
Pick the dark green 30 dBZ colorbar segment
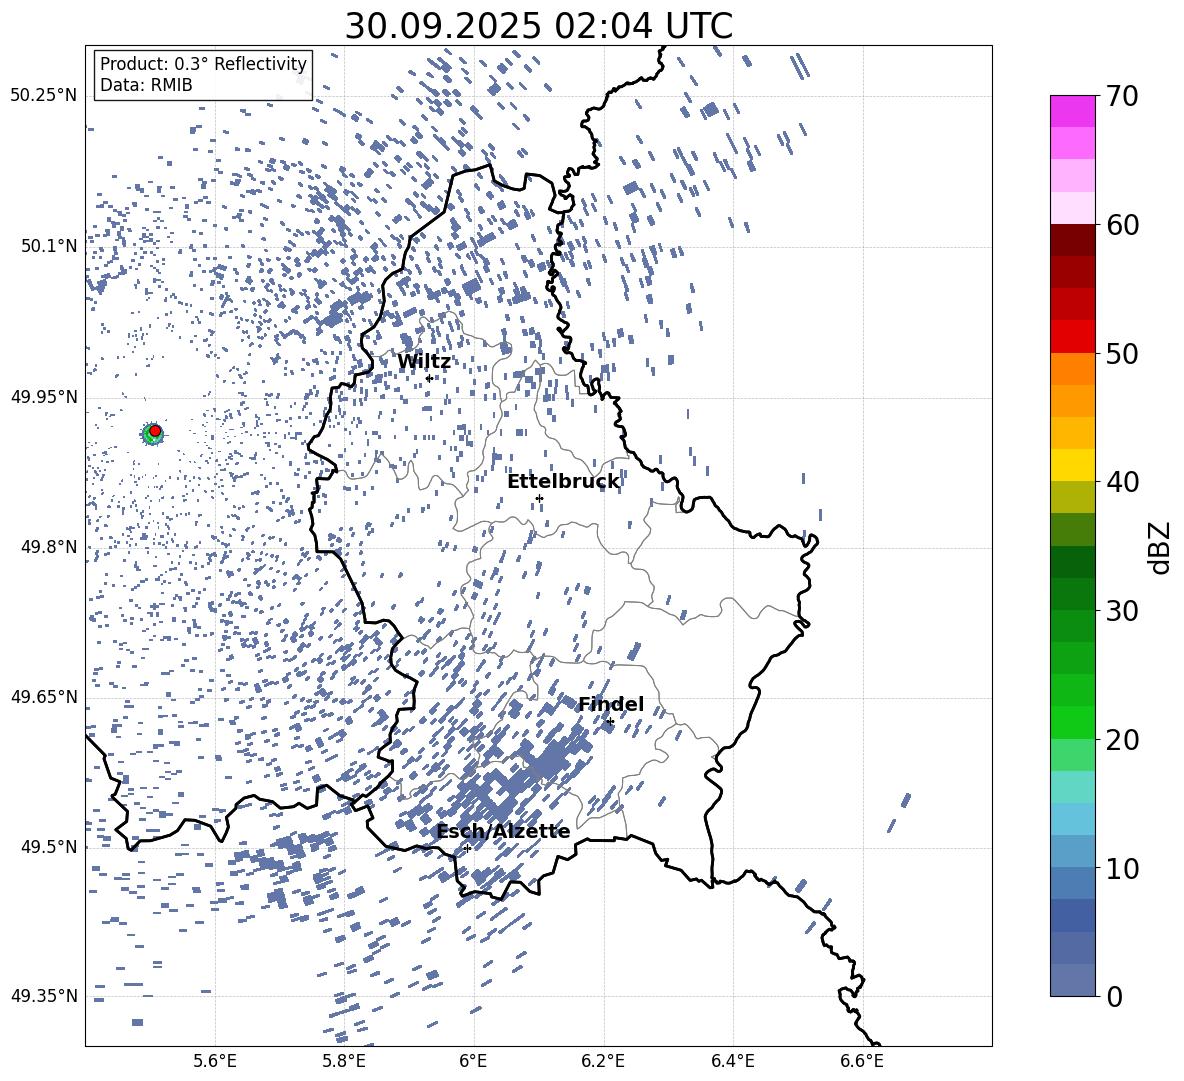[1073, 594]
